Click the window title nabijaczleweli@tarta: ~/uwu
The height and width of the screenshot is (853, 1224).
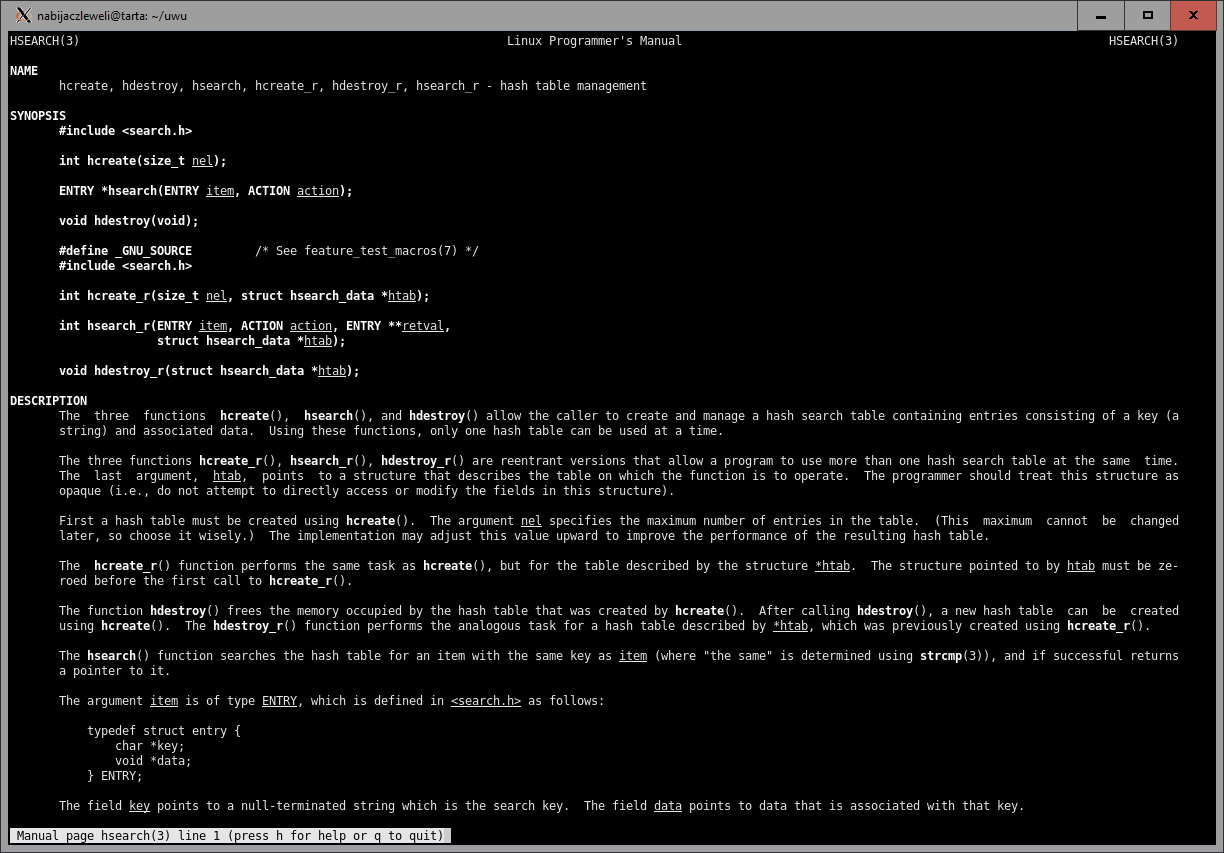click(x=112, y=16)
